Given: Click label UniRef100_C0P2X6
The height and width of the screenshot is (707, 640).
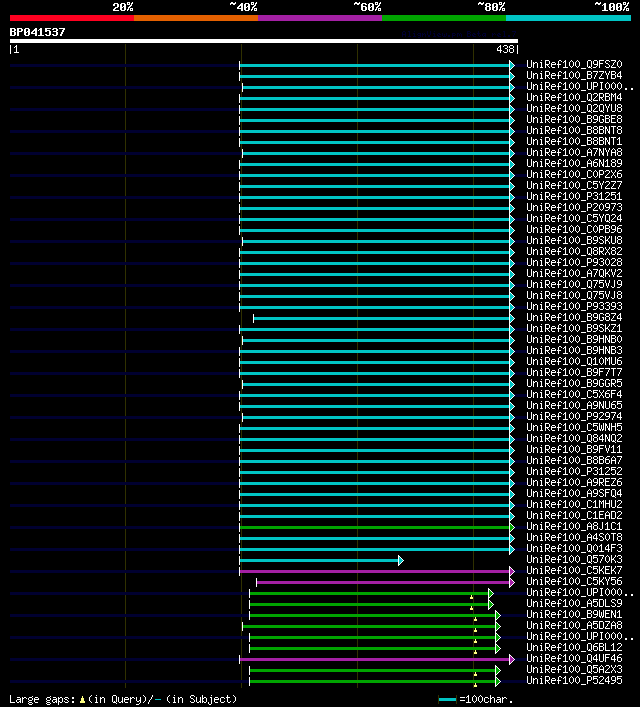Looking at the screenshot, I should [574, 174].
